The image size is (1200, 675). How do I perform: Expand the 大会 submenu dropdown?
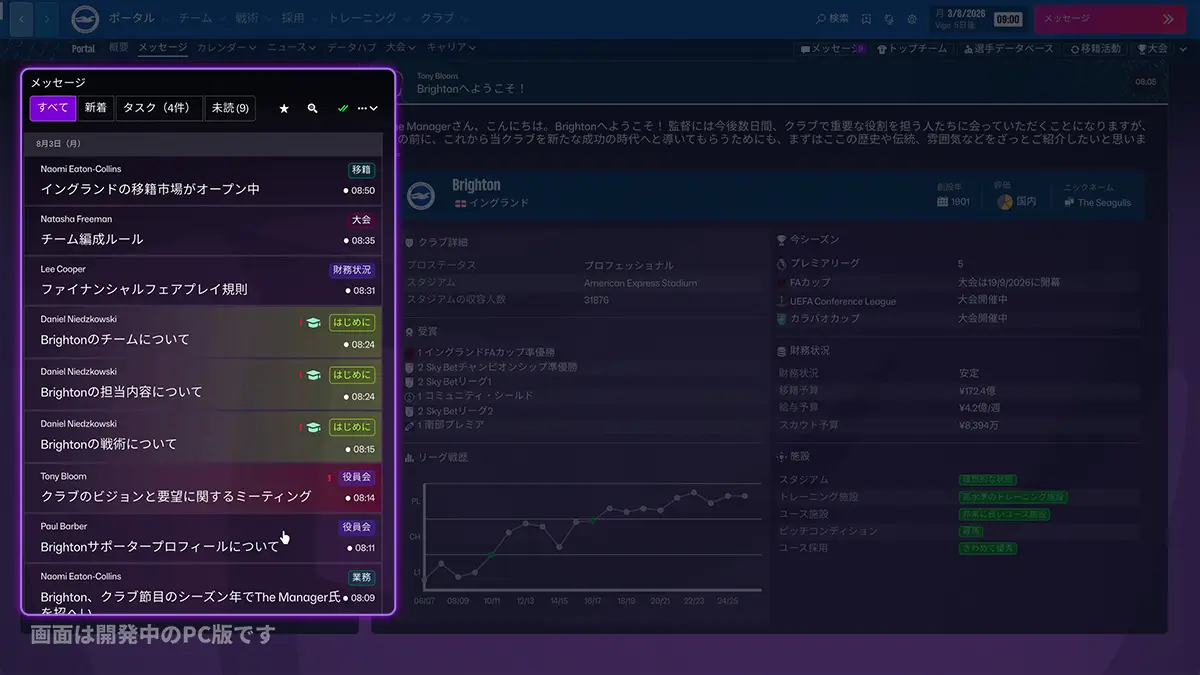tap(401, 48)
